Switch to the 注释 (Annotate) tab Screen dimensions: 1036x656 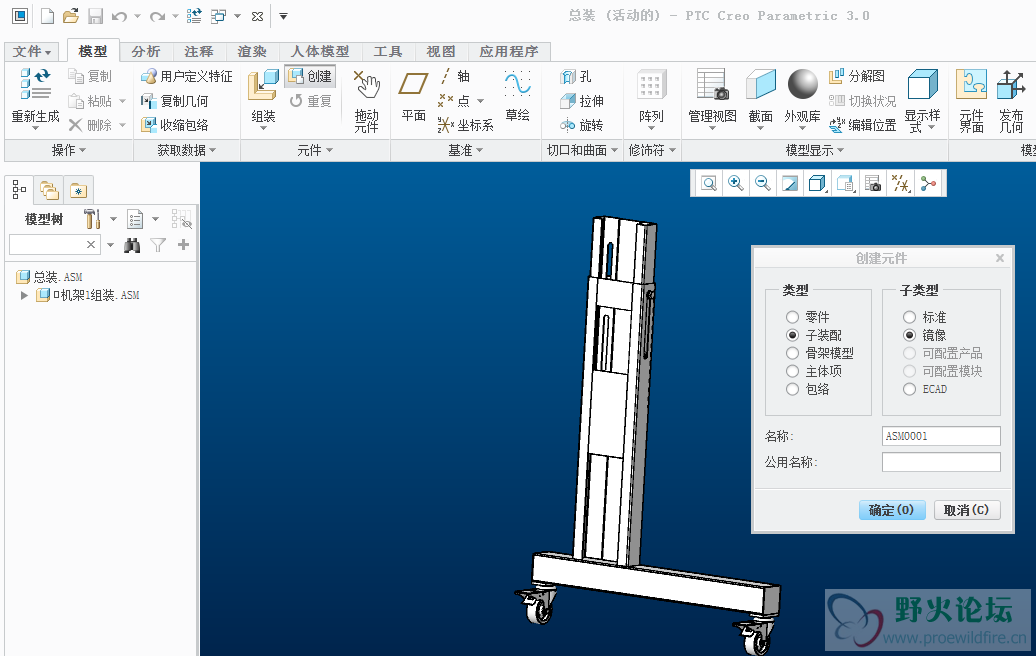(x=199, y=52)
